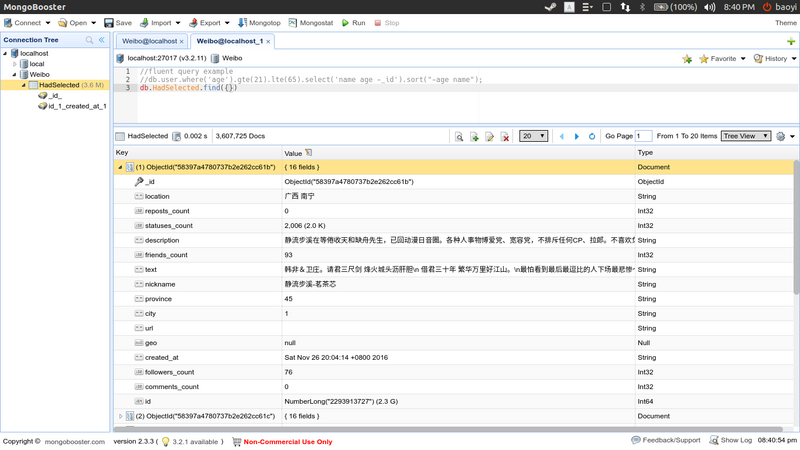The height and width of the screenshot is (450, 800).
Task: Refresh the query results
Action: [x=592, y=137]
